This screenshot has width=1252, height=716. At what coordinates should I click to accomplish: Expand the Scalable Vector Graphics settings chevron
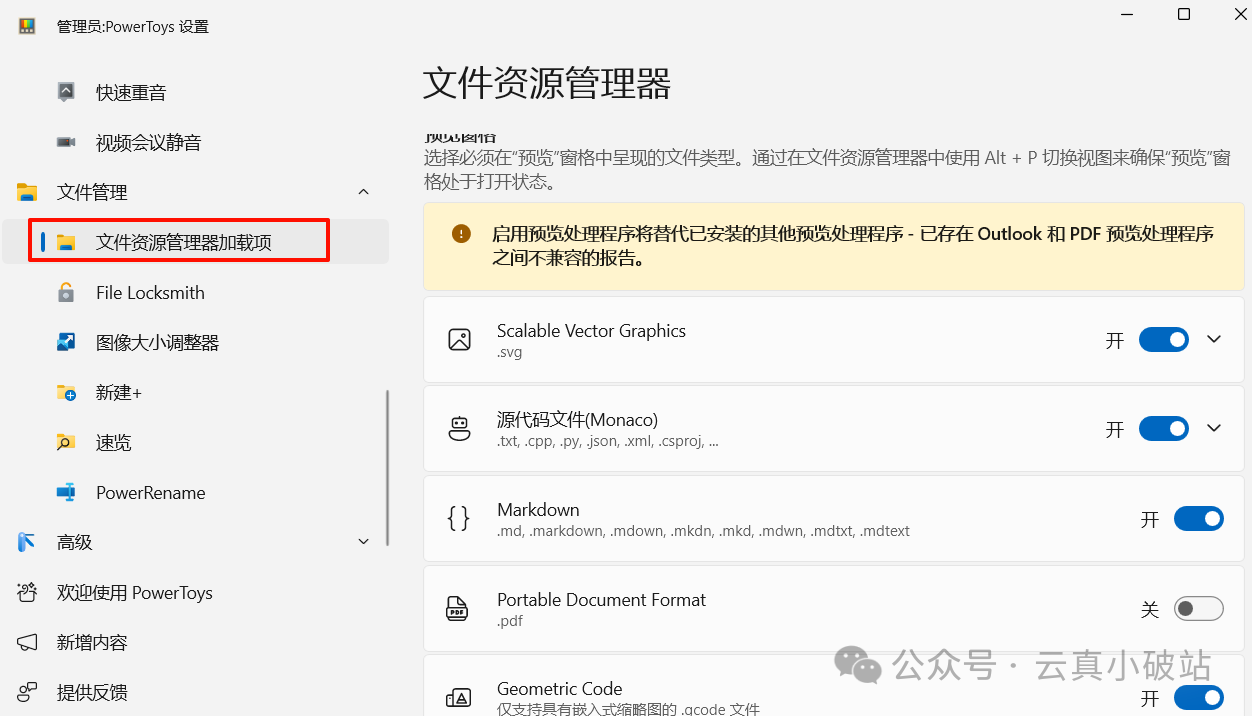[1214, 339]
